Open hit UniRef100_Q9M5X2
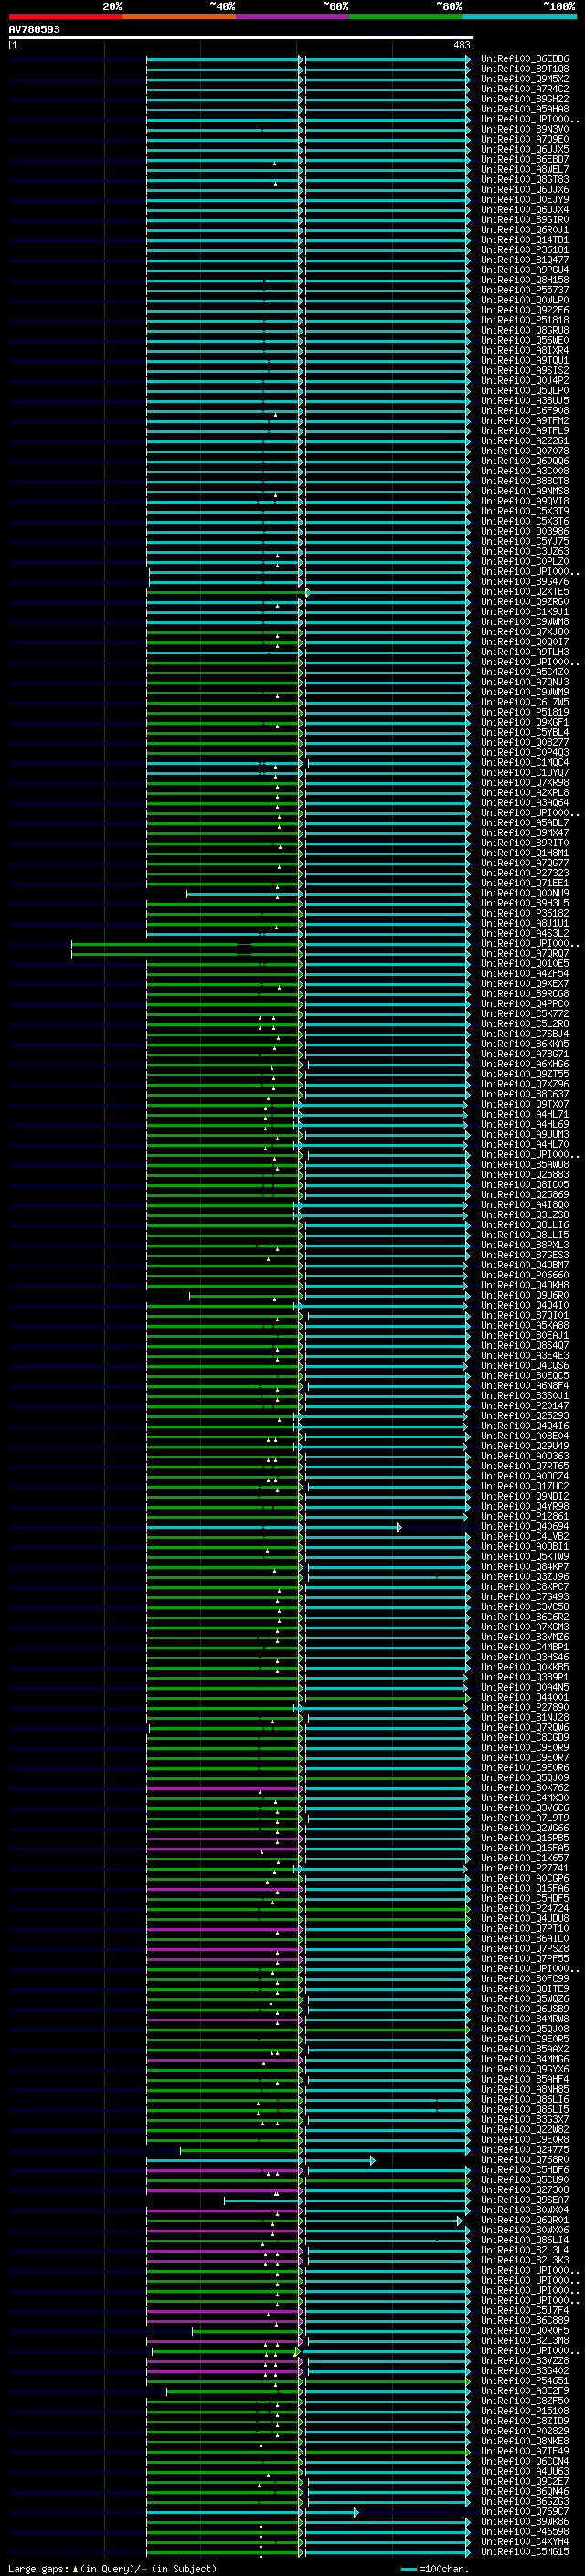The width and height of the screenshot is (585, 2576). 524,79
